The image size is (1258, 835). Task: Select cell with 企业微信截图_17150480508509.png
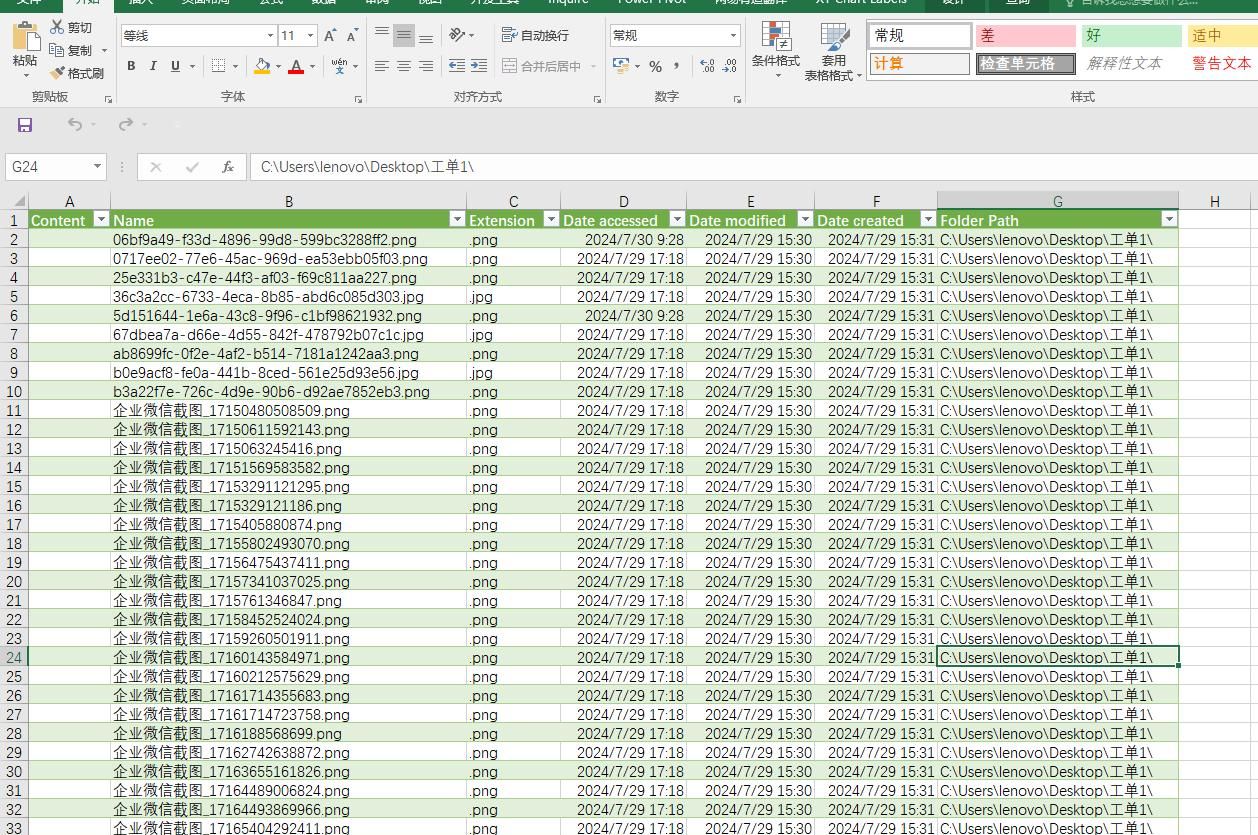point(231,411)
